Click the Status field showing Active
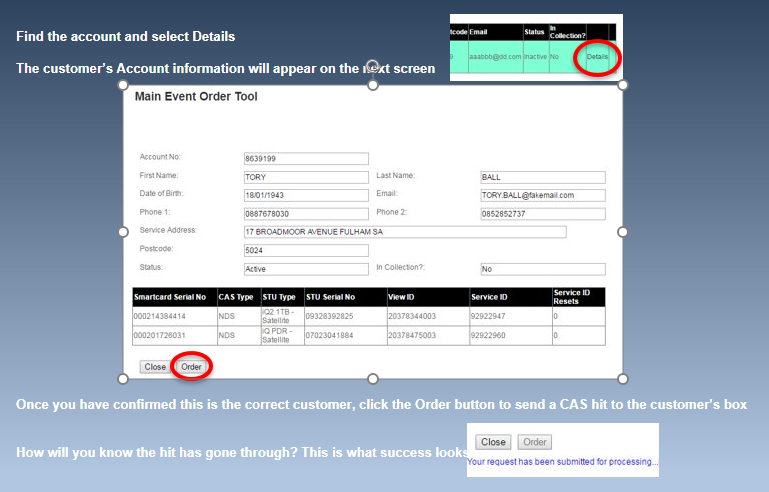Image resolution: width=769 pixels, height=492 pixels. click(306, 269)
